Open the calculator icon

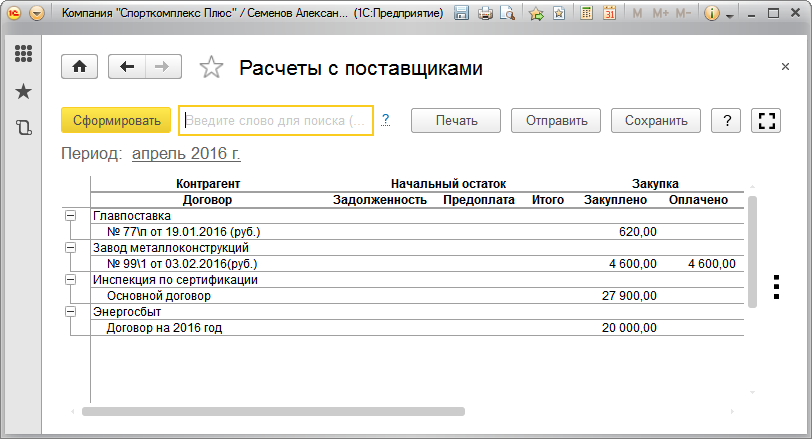pos(586,13)
